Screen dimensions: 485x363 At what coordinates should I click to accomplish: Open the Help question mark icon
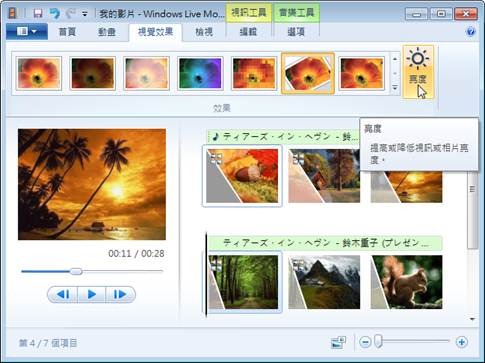point(470,32)
